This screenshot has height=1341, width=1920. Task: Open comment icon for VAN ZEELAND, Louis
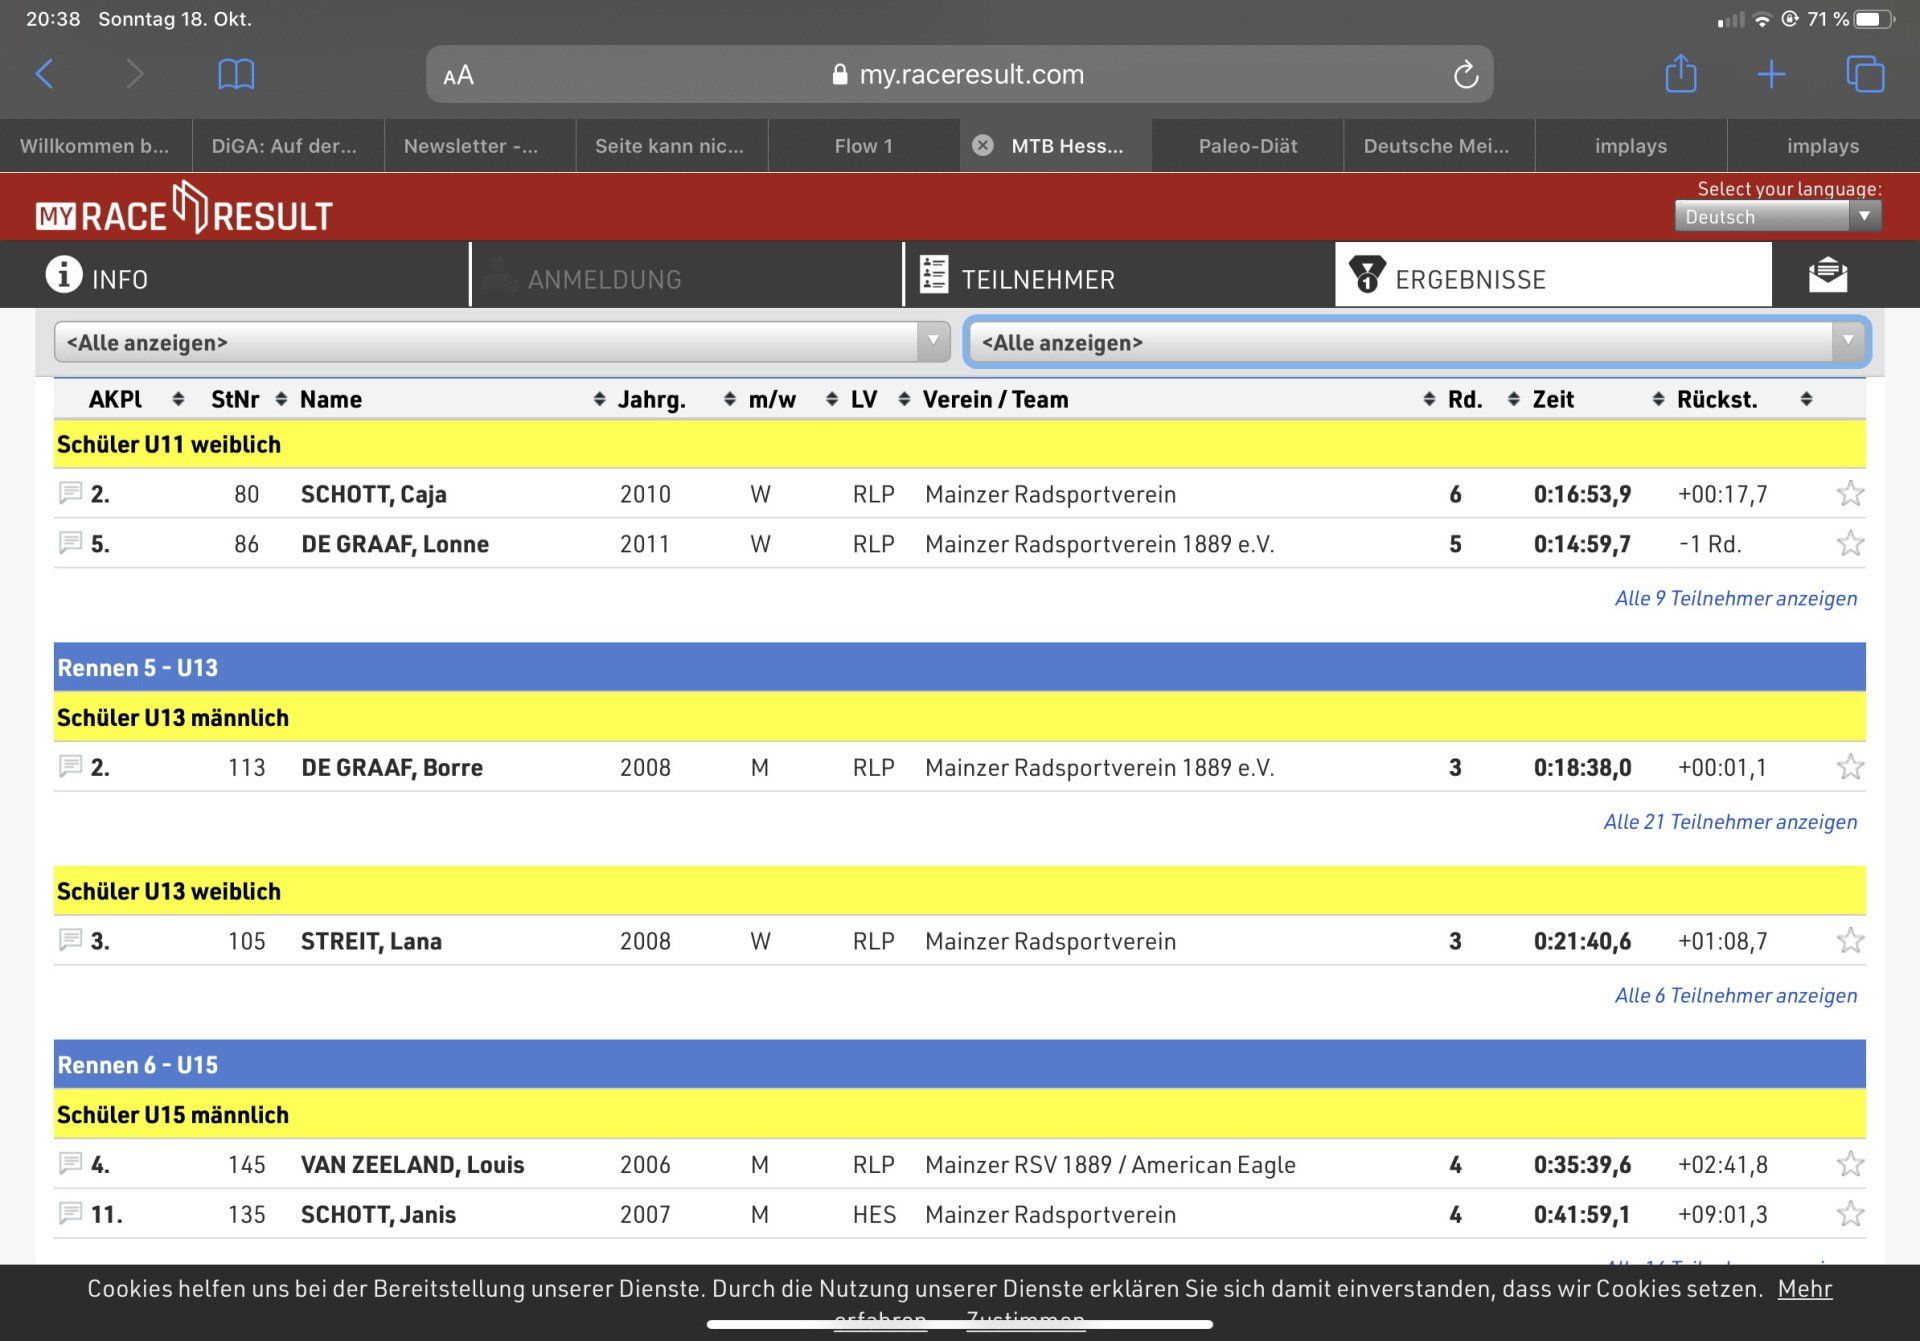tap(70, 1163)
